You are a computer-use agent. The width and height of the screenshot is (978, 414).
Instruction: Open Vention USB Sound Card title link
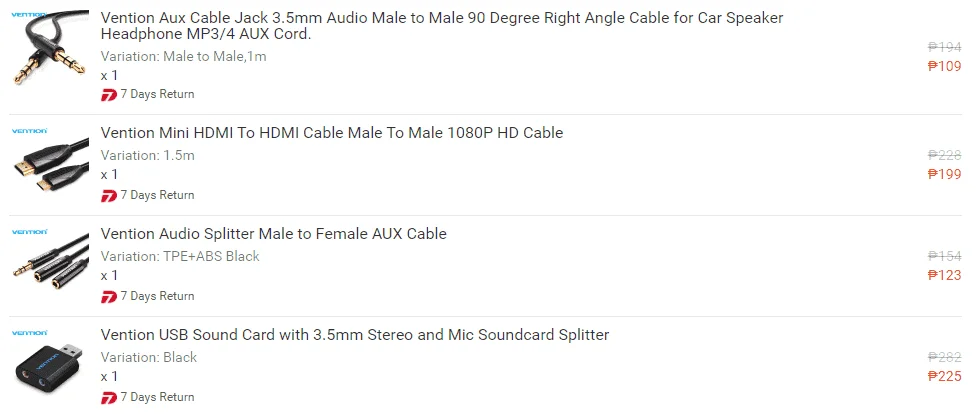point(354,335)
